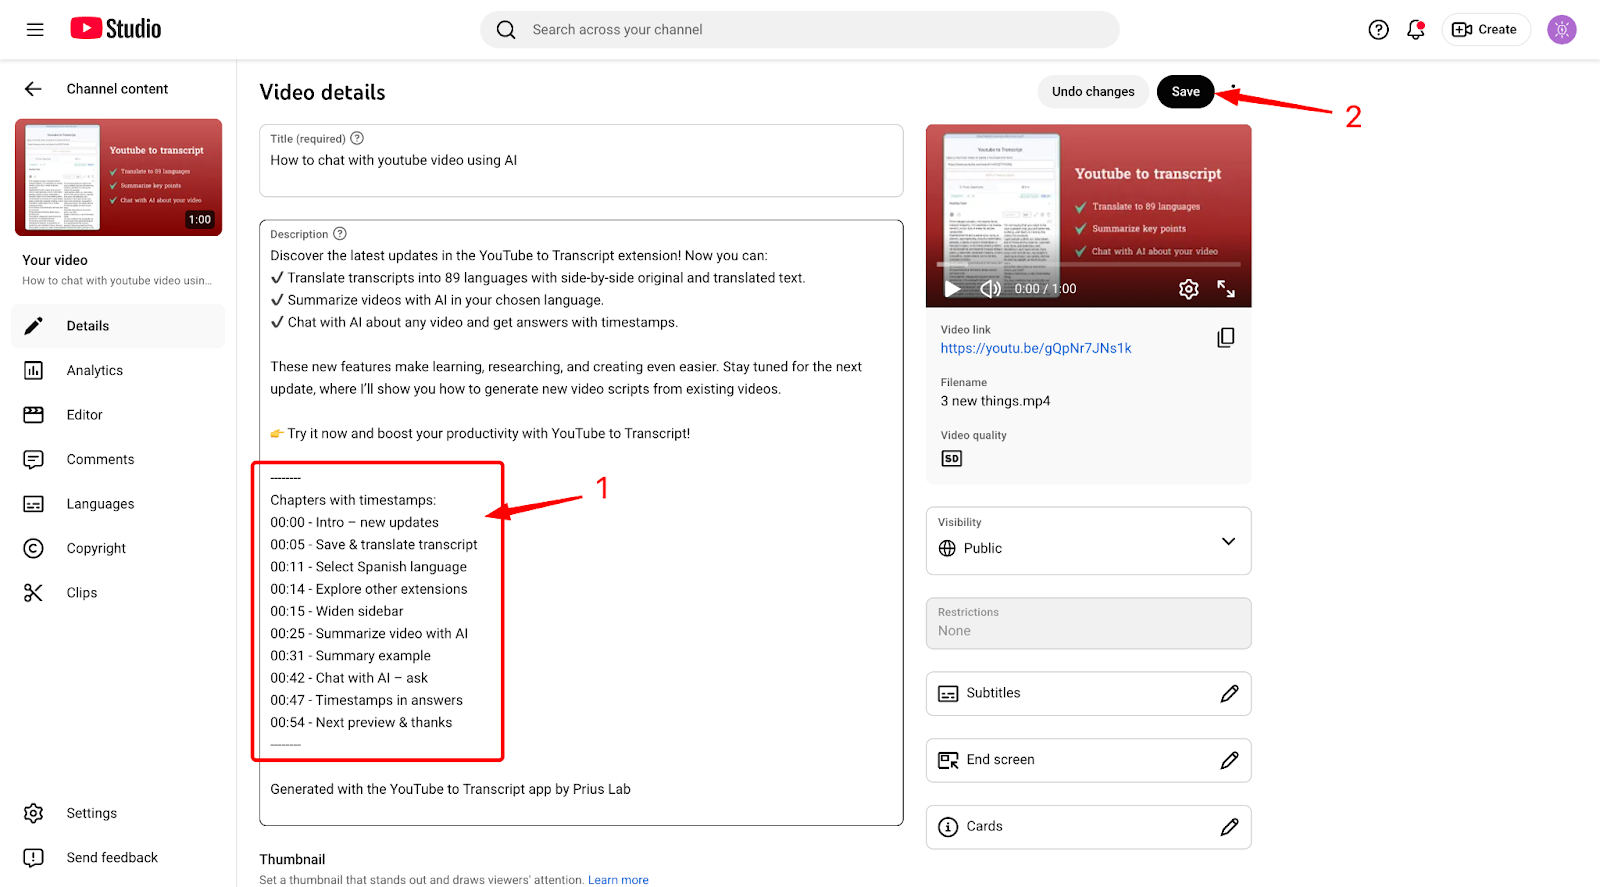Open the account avatar menu
1600x887 pixels.
(1561, 30)
